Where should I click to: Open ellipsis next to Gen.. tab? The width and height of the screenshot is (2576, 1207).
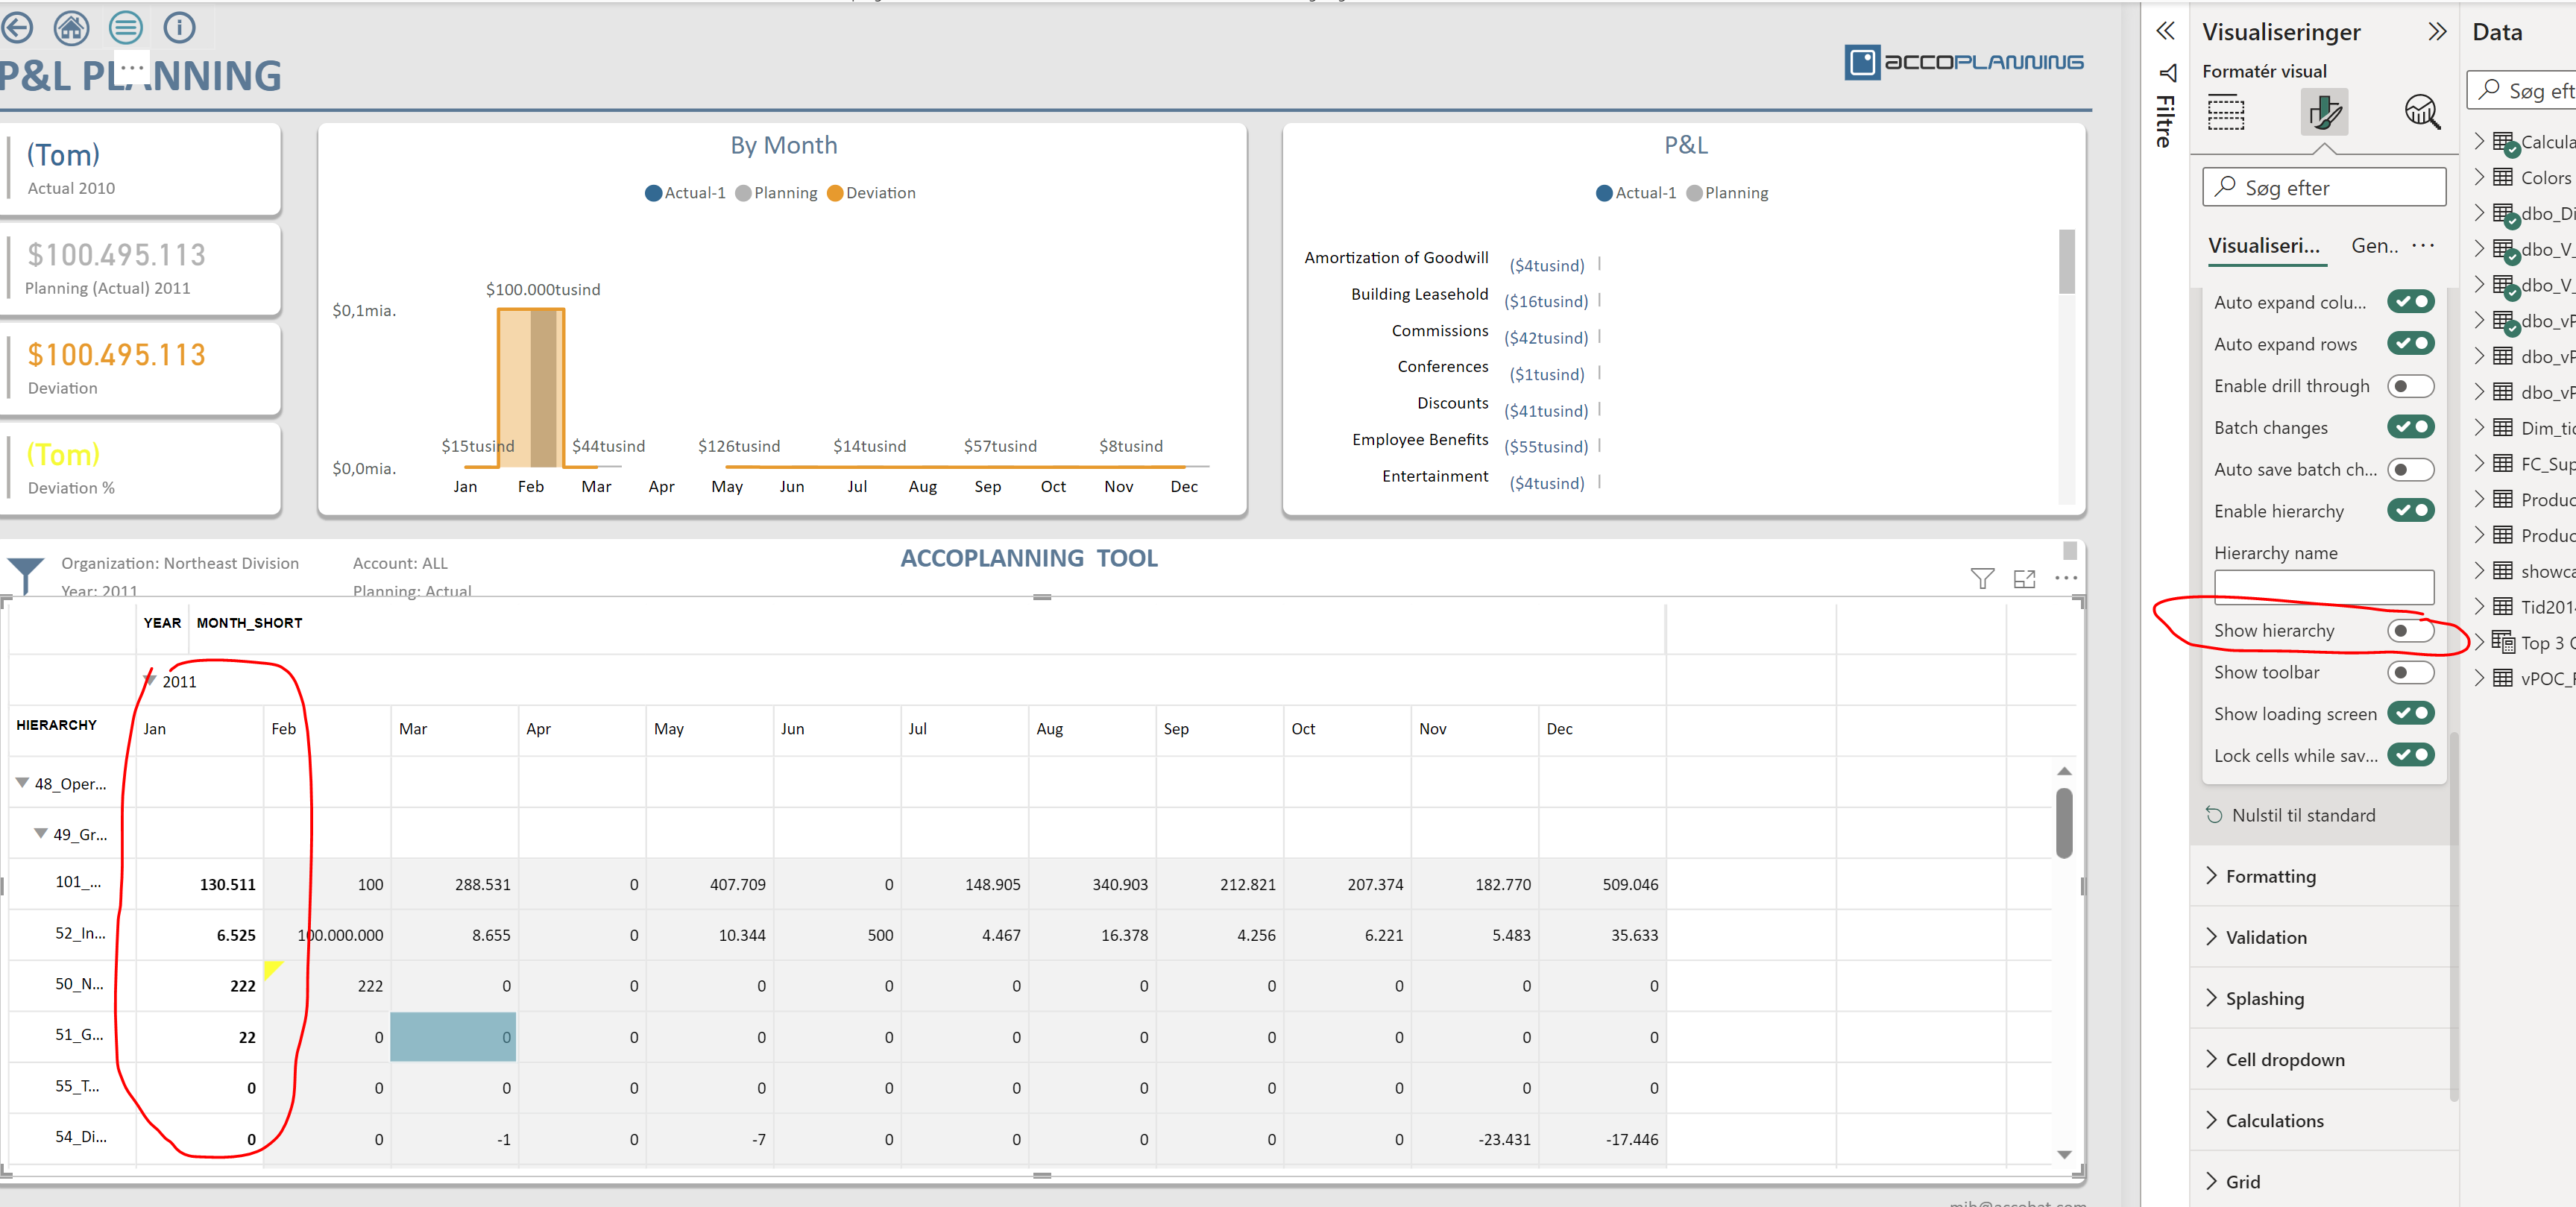pyautogui.click(x=2422, y=246)
